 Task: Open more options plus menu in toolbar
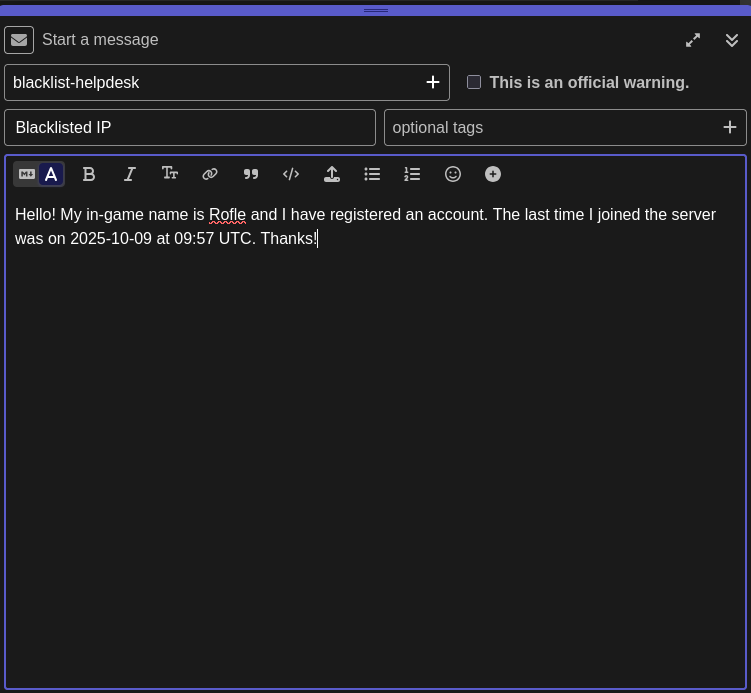[x=493, y=174]
